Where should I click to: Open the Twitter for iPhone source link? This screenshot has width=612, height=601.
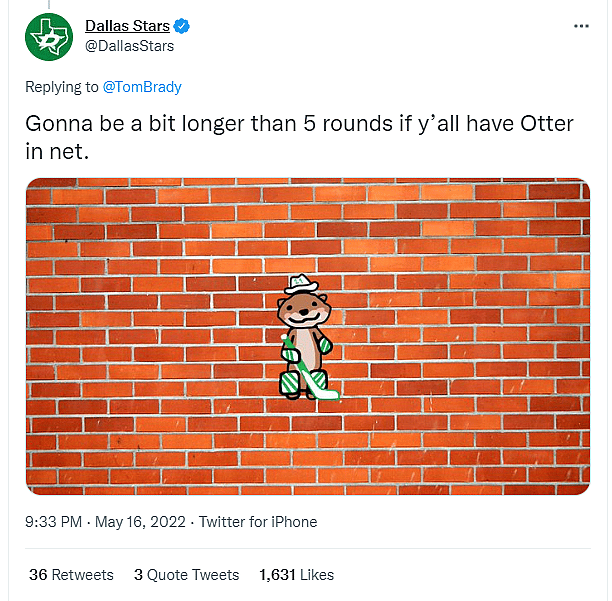pos(258,522)
